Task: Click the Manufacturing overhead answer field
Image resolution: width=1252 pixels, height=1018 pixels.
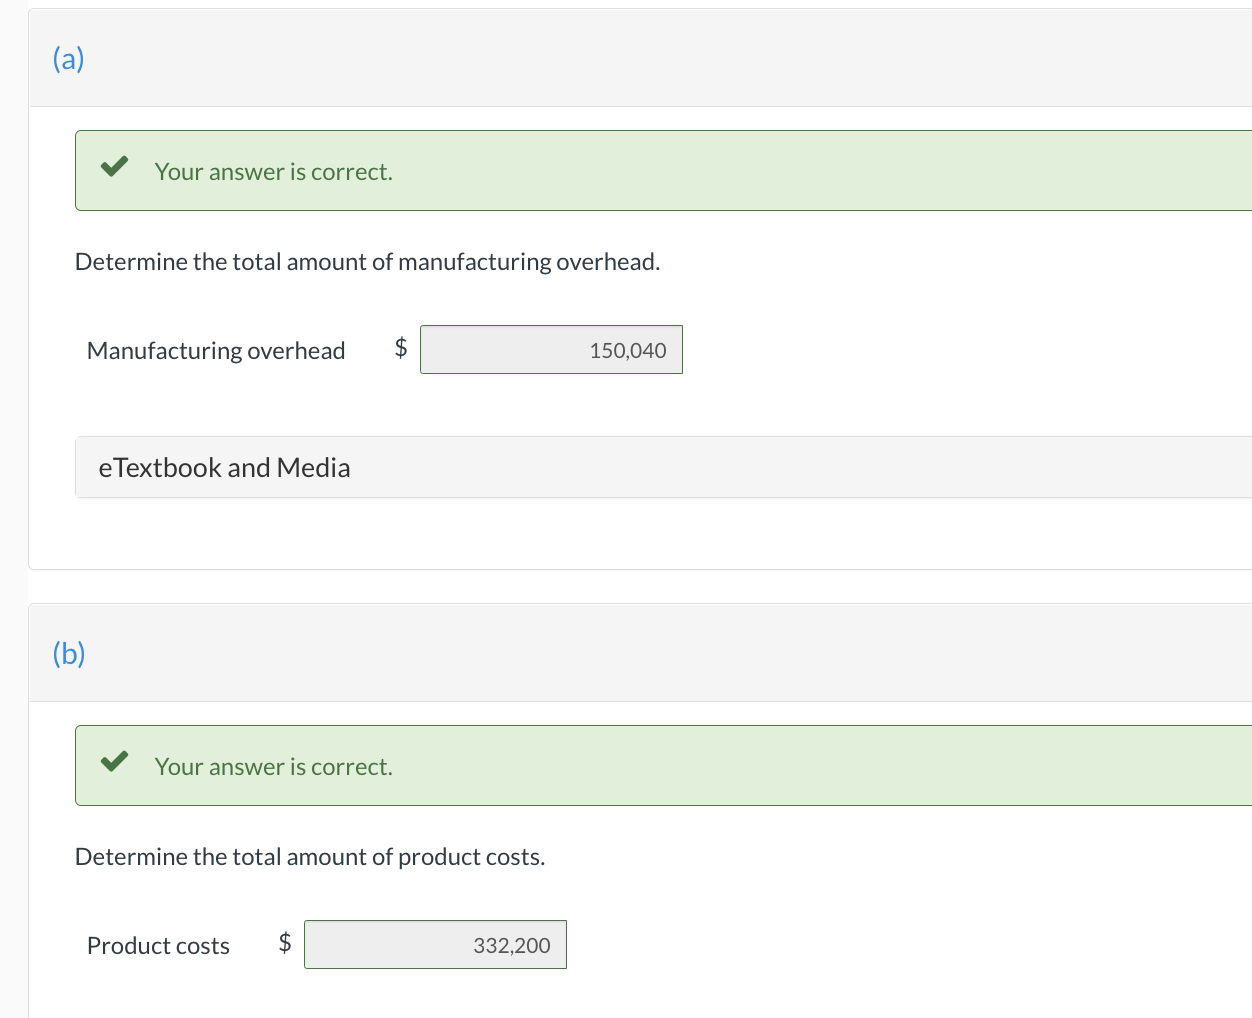Action: pos(551,350)
